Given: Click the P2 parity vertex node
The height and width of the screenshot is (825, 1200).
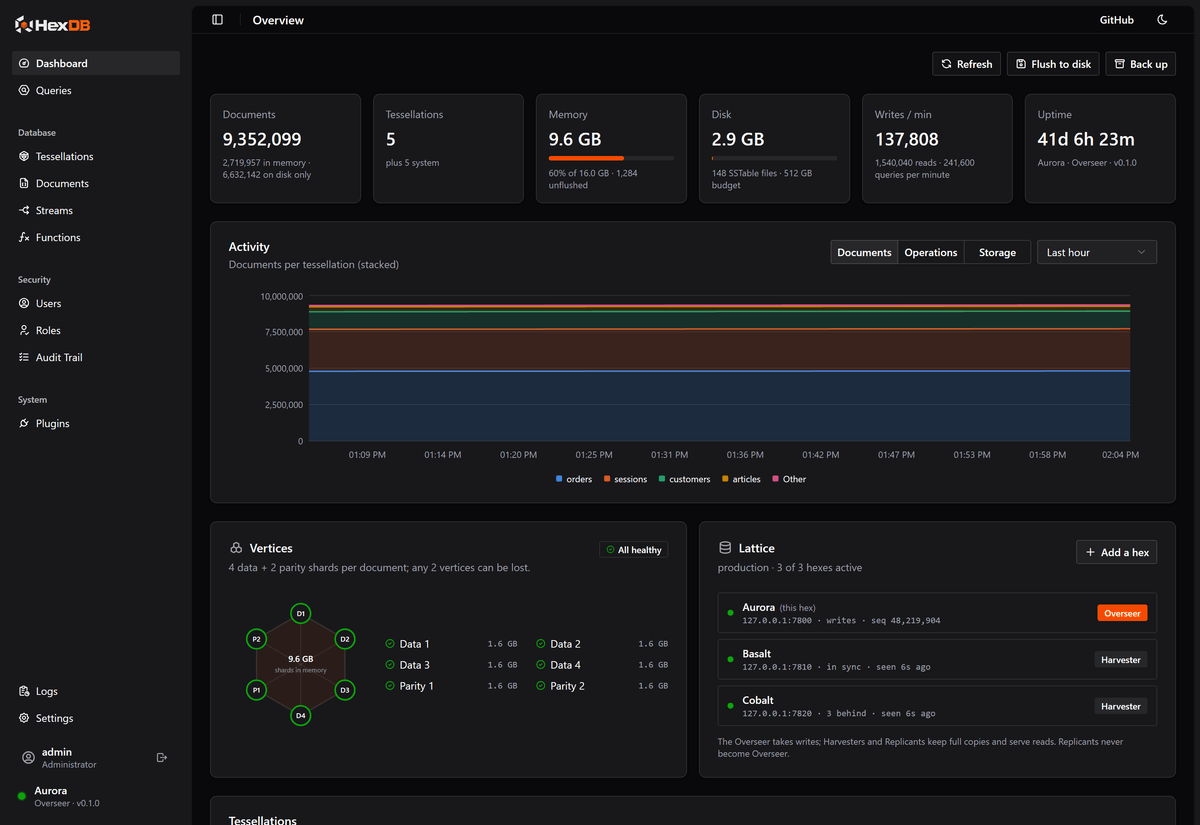Looking at the screenshot, I should [256, 639].
